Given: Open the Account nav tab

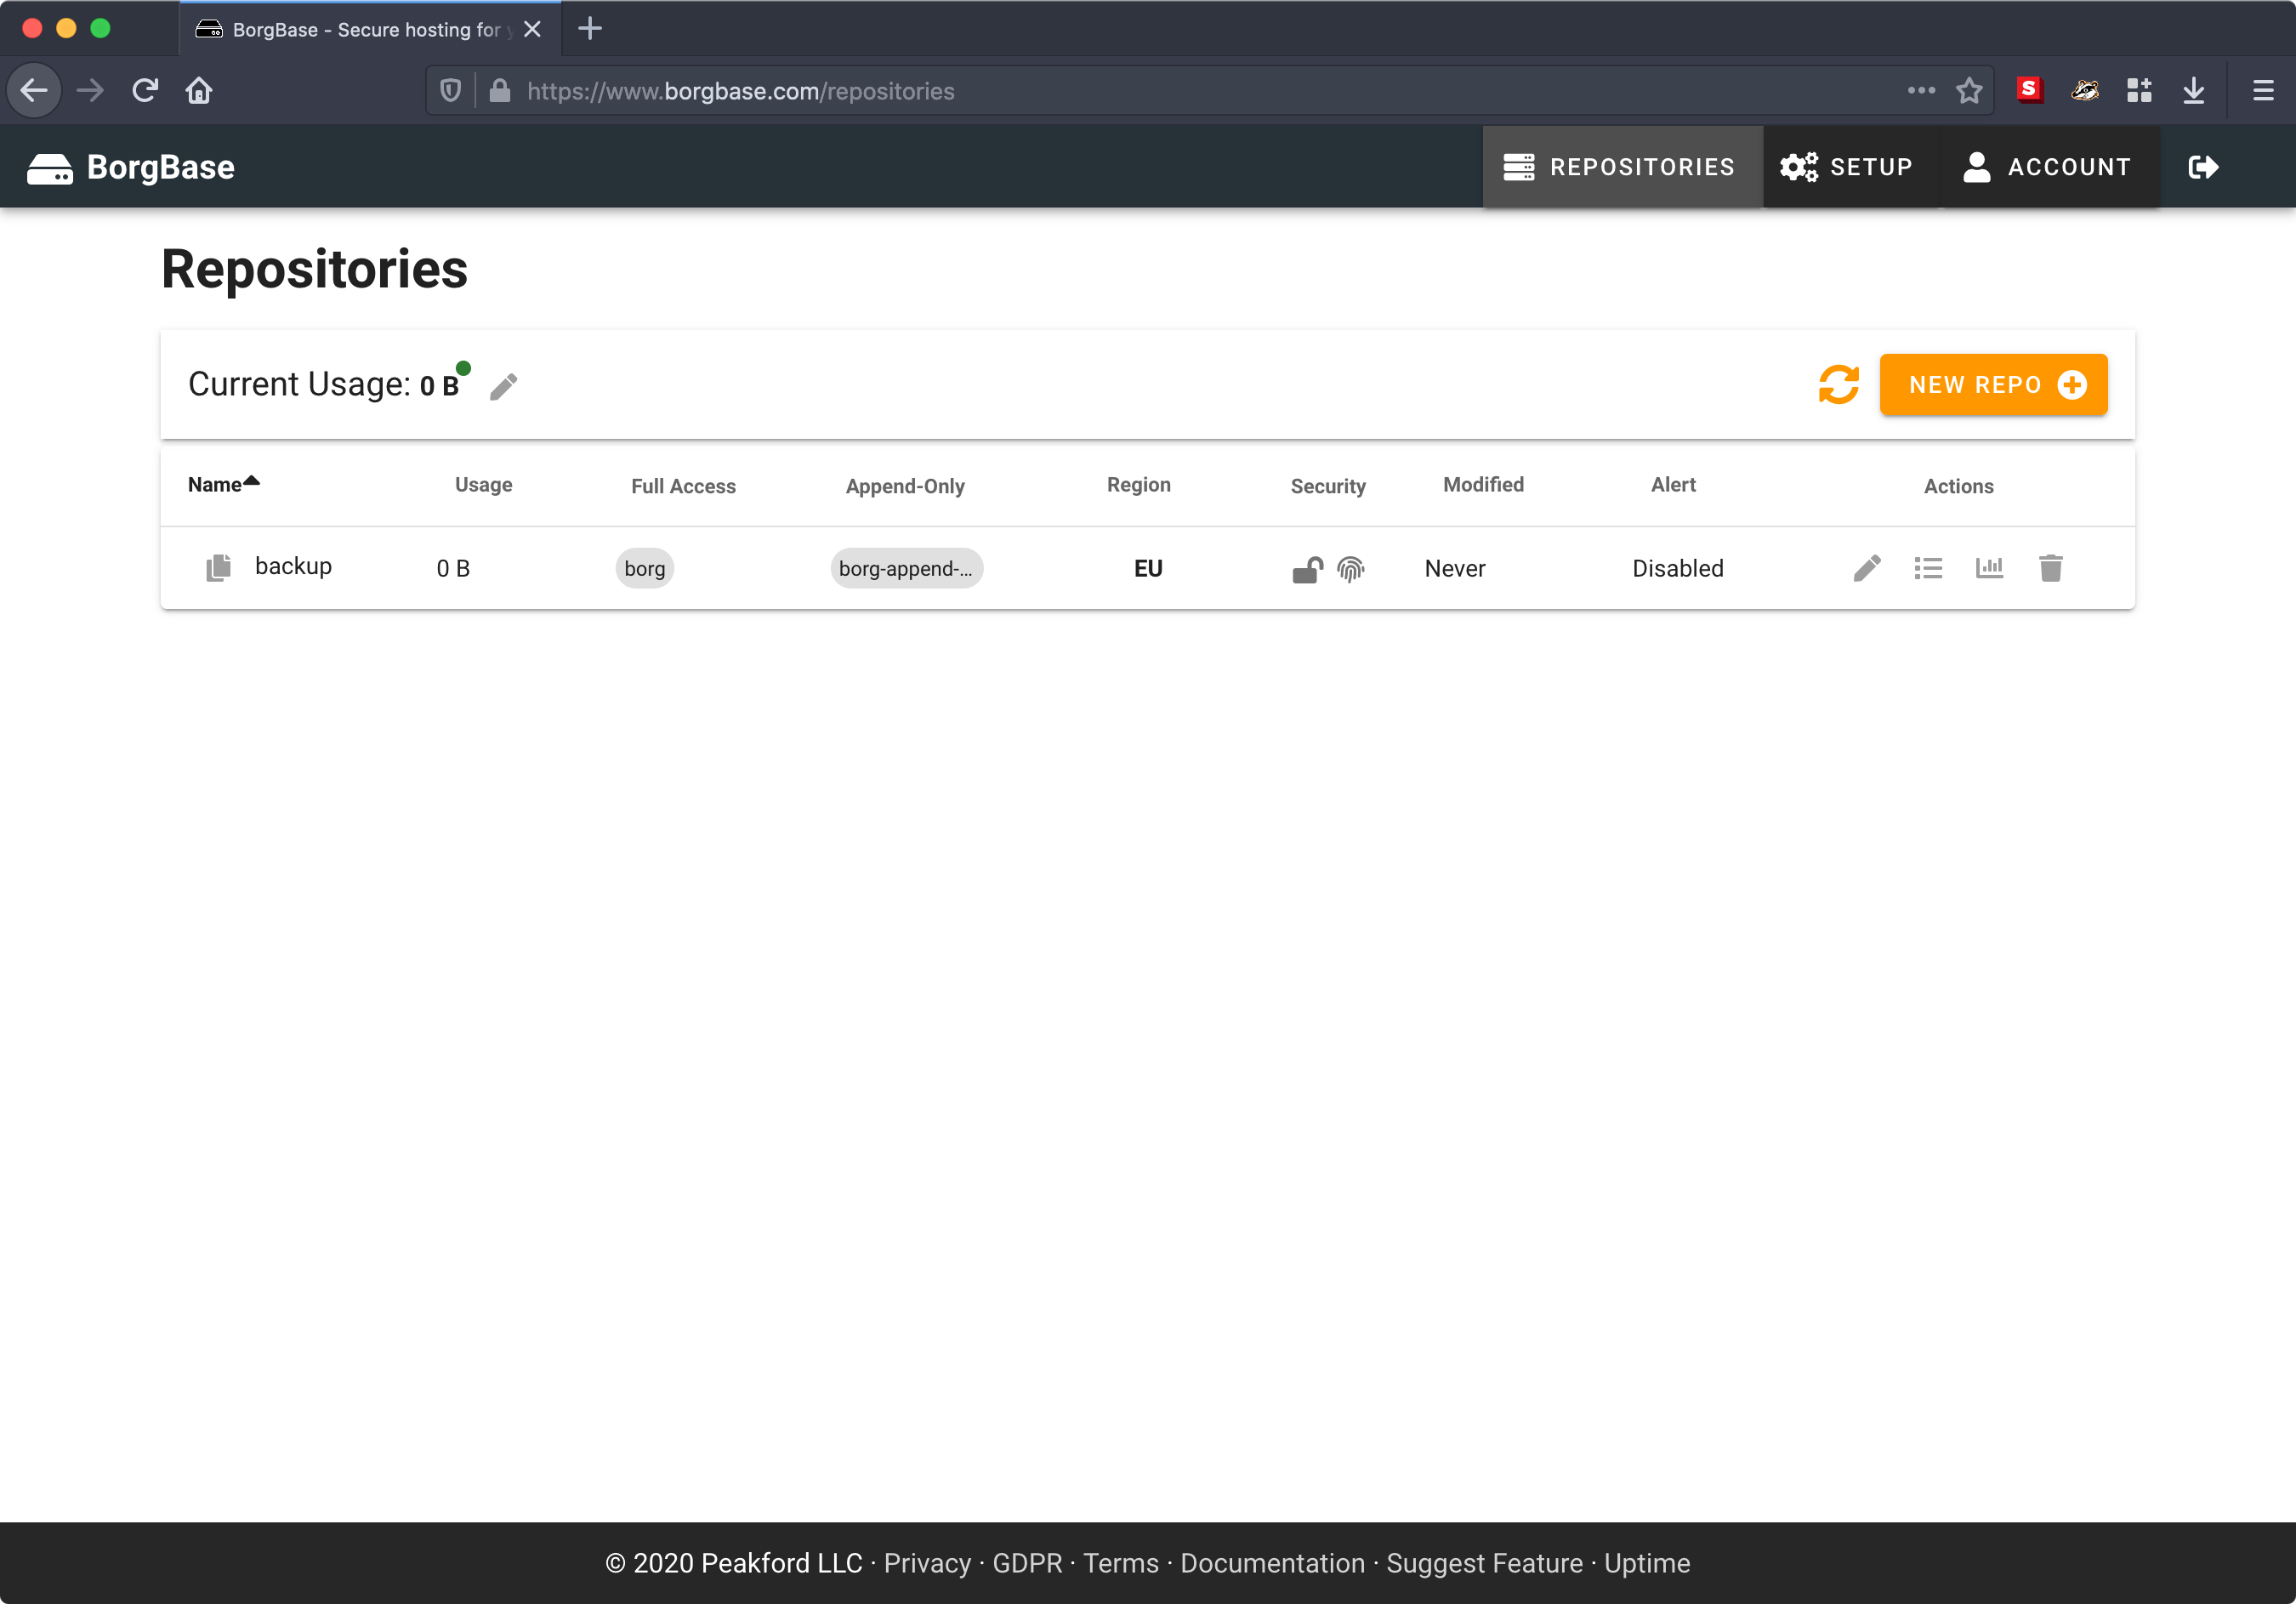Looking at the screenshot, I should tap(2049, 167).
